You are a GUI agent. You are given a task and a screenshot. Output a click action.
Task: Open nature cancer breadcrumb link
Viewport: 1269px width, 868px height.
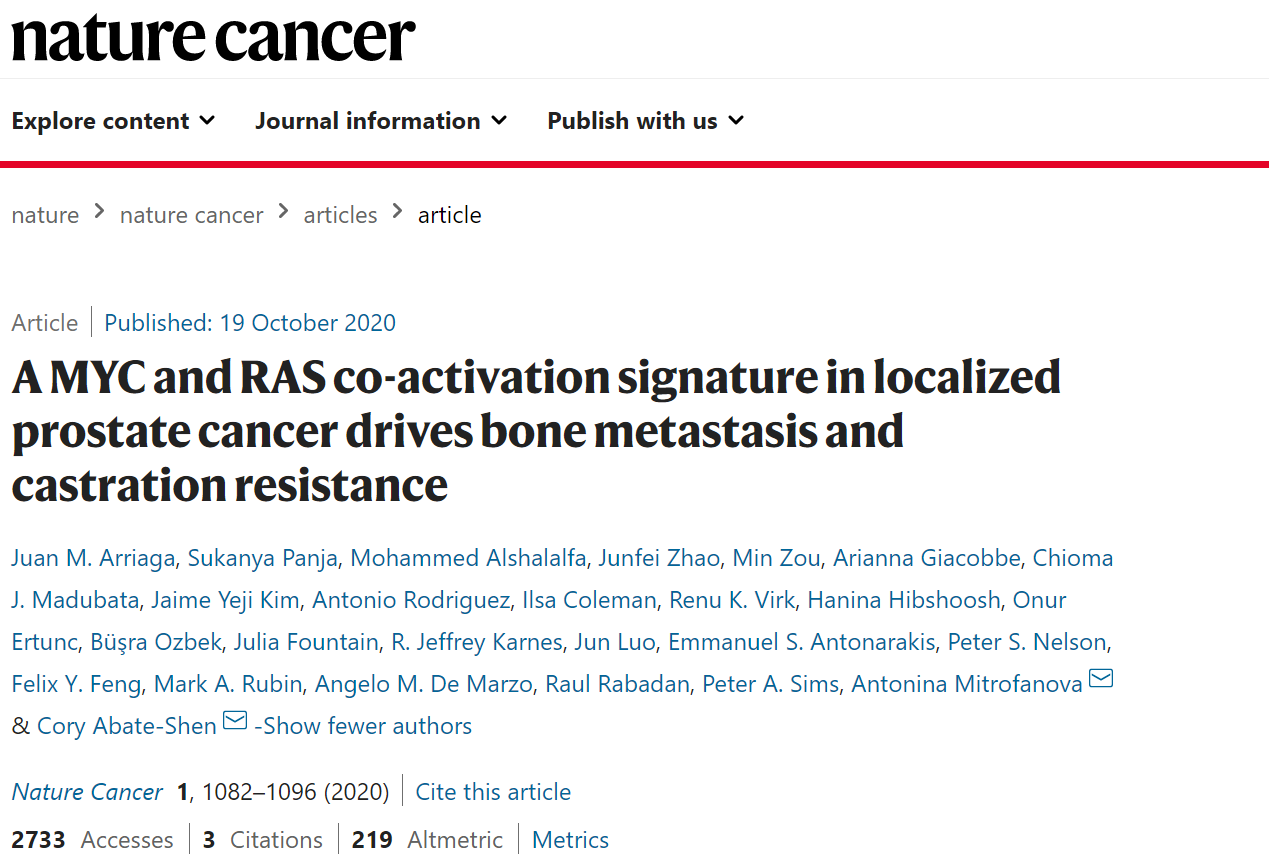[x=191, y=215]
